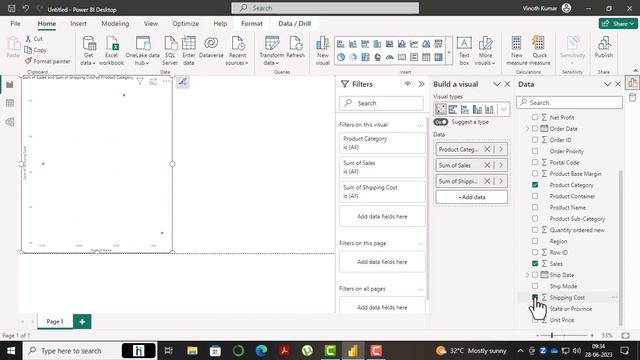Select the Page 1 tab
Viewport: 640px width, 360px height.
pyautogui.click(x=55, y=322)
